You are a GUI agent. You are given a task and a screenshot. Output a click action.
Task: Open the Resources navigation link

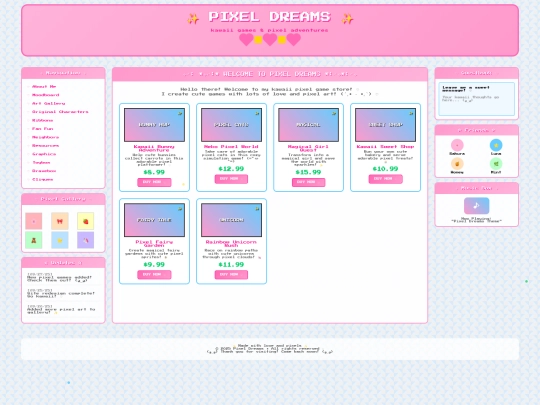click(x=45, y=145)
